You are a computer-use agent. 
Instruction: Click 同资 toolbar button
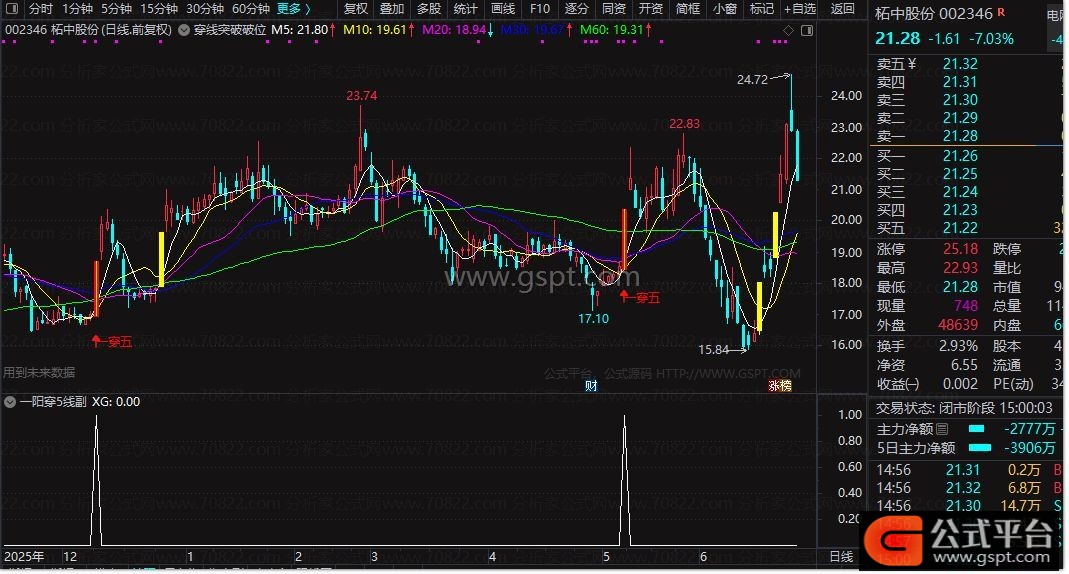(614, 9)
